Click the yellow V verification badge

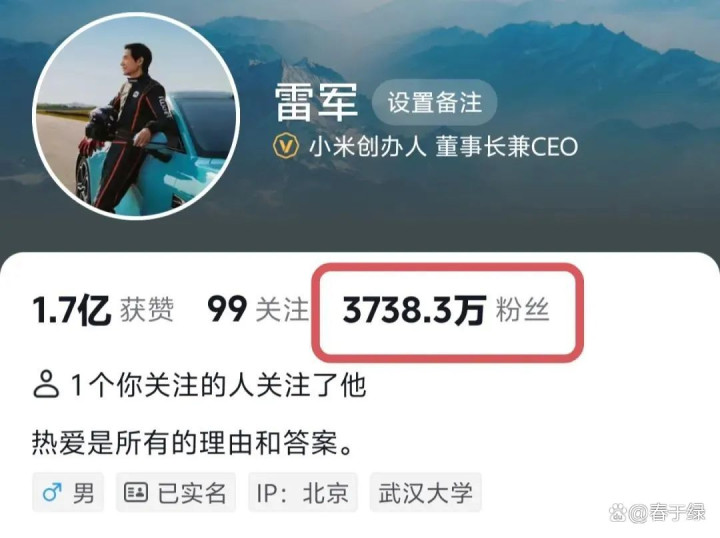point(286,146)
